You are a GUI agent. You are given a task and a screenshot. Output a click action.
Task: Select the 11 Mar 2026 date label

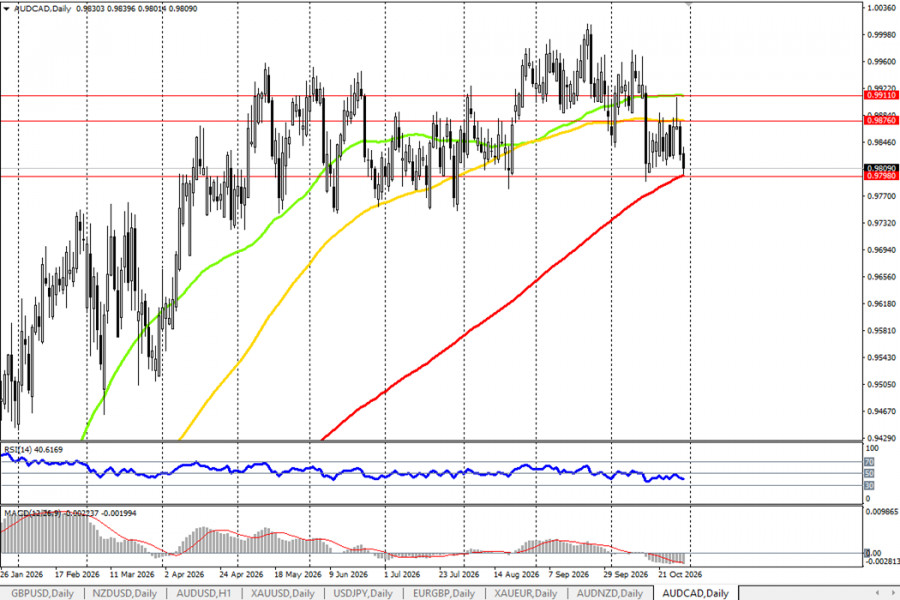132,574
